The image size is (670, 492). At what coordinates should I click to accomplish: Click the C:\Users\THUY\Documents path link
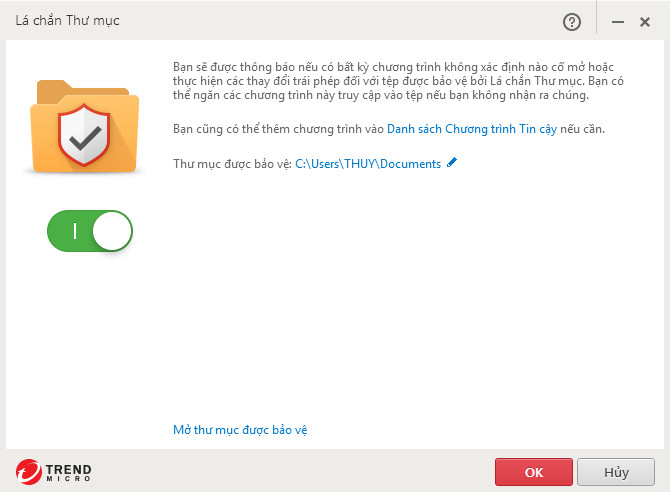368,164
